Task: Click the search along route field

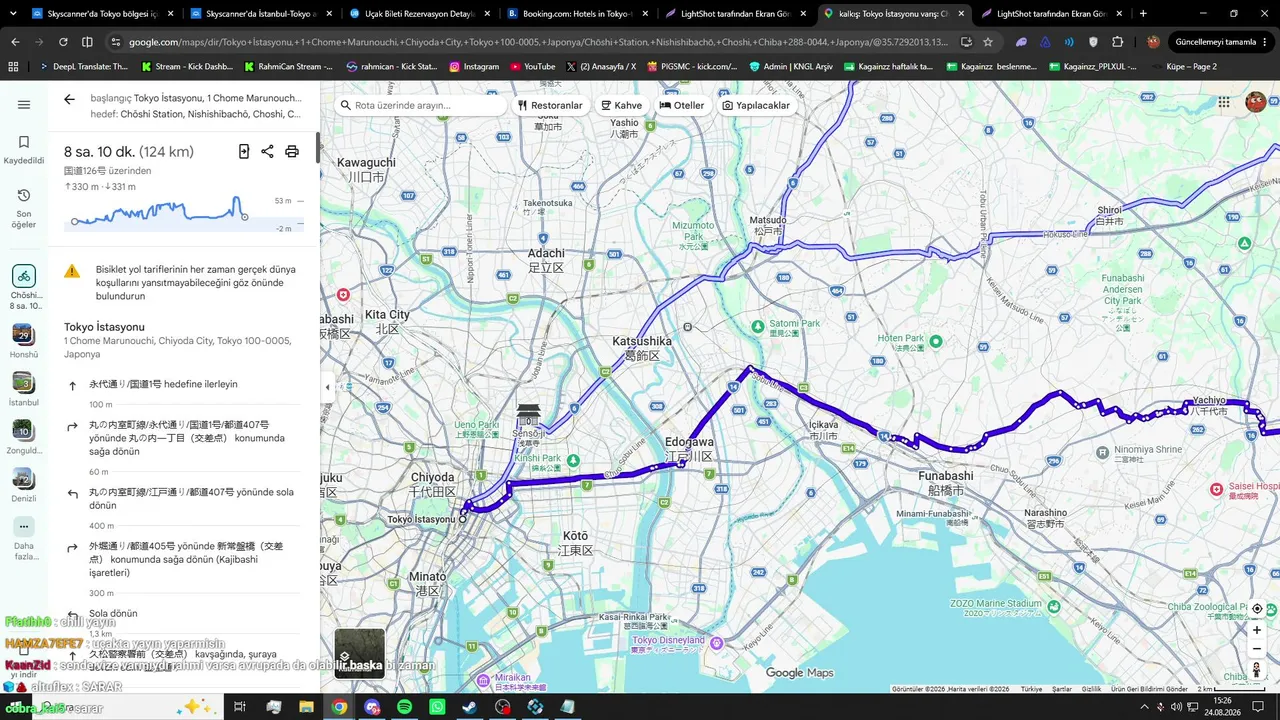Action: pyautogui.click(x=420, y=105)
